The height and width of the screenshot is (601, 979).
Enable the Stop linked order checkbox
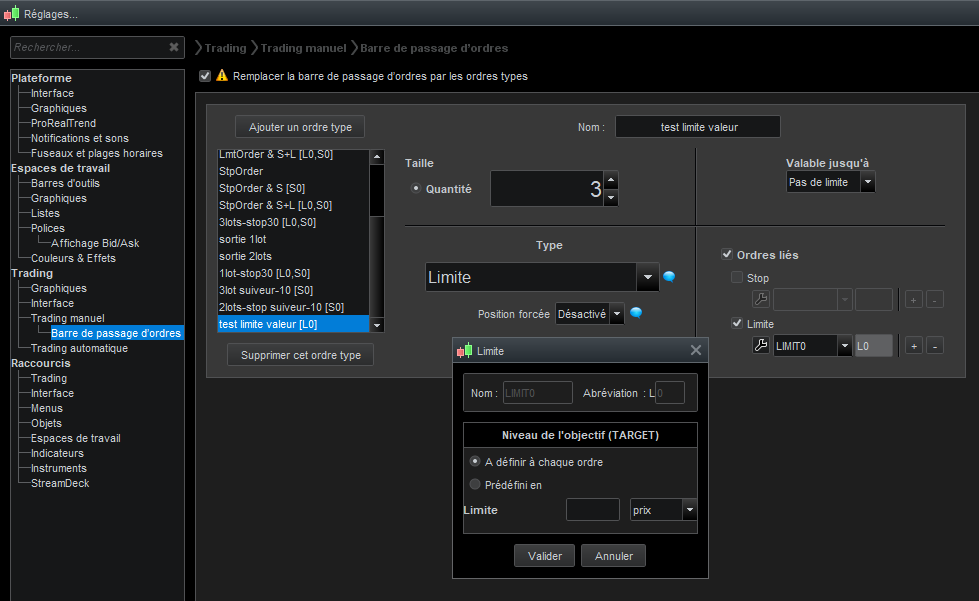pyautogui.click(x=737, y=277)
